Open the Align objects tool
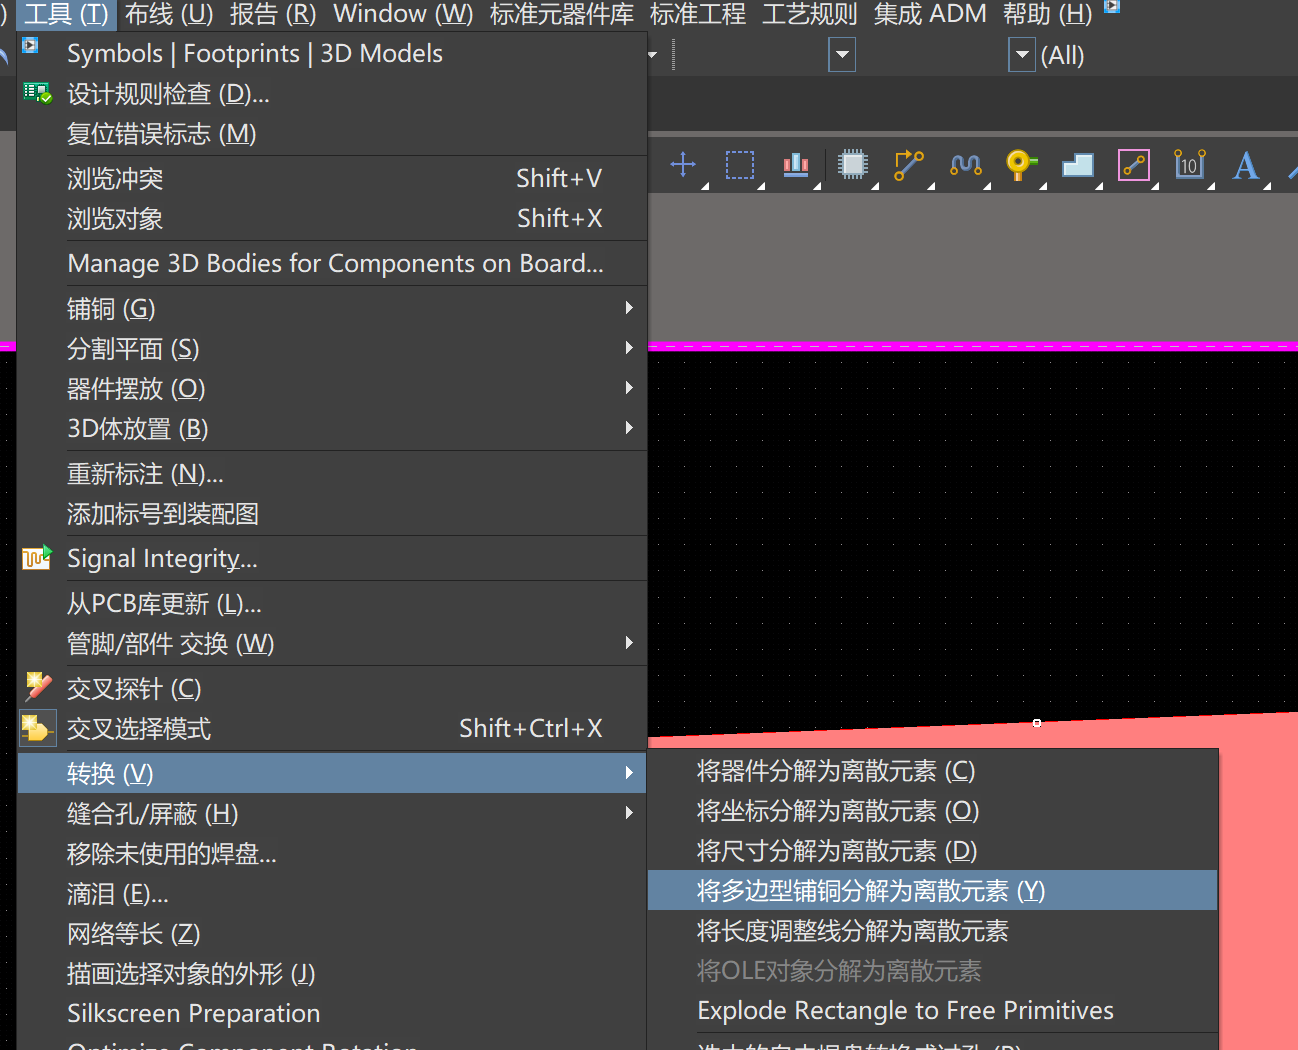The height and width of the screenshot is (1050, 1298). click(796, 165)
